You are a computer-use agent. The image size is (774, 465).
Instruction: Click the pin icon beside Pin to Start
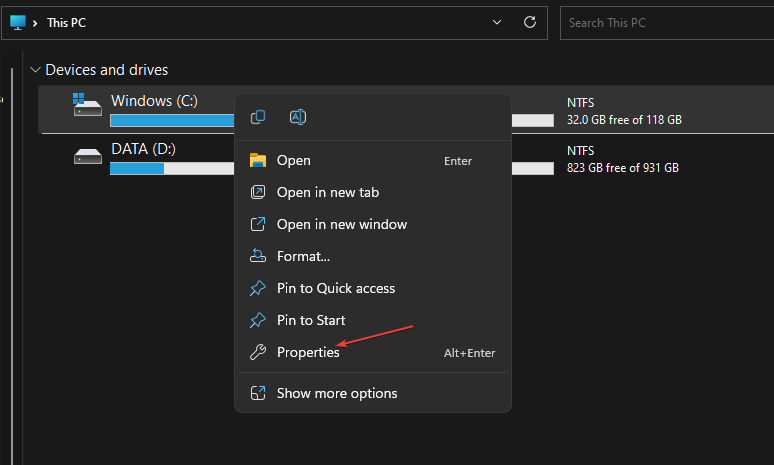pyautogui.click(x=258, y=320)
